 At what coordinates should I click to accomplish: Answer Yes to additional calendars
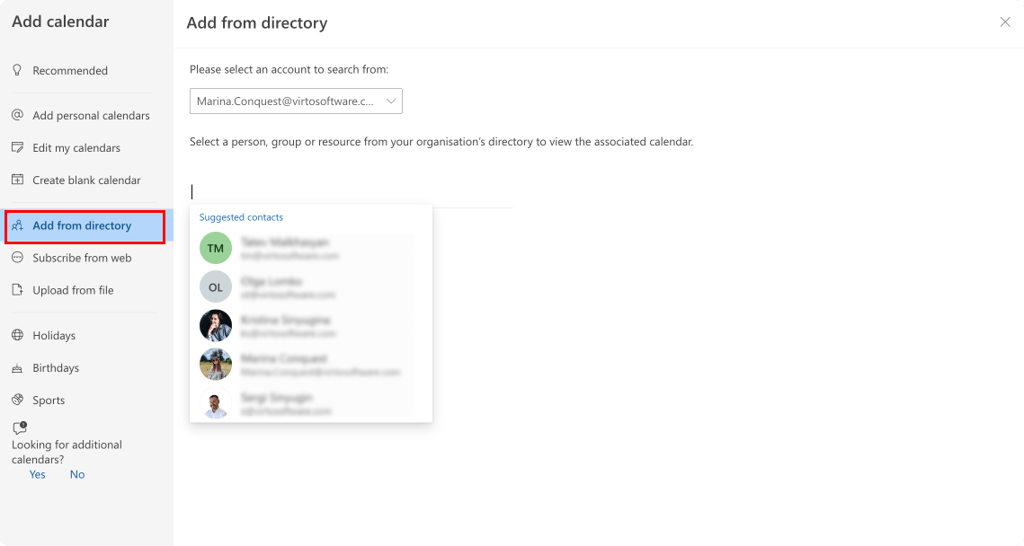(37, 474)
